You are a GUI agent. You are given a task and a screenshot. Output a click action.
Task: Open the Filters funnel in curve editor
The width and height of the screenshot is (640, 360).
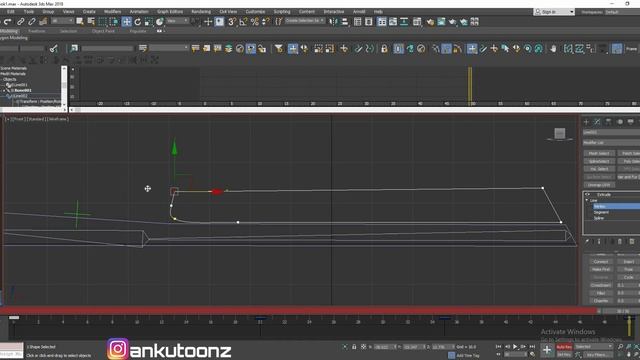point(279,49)
